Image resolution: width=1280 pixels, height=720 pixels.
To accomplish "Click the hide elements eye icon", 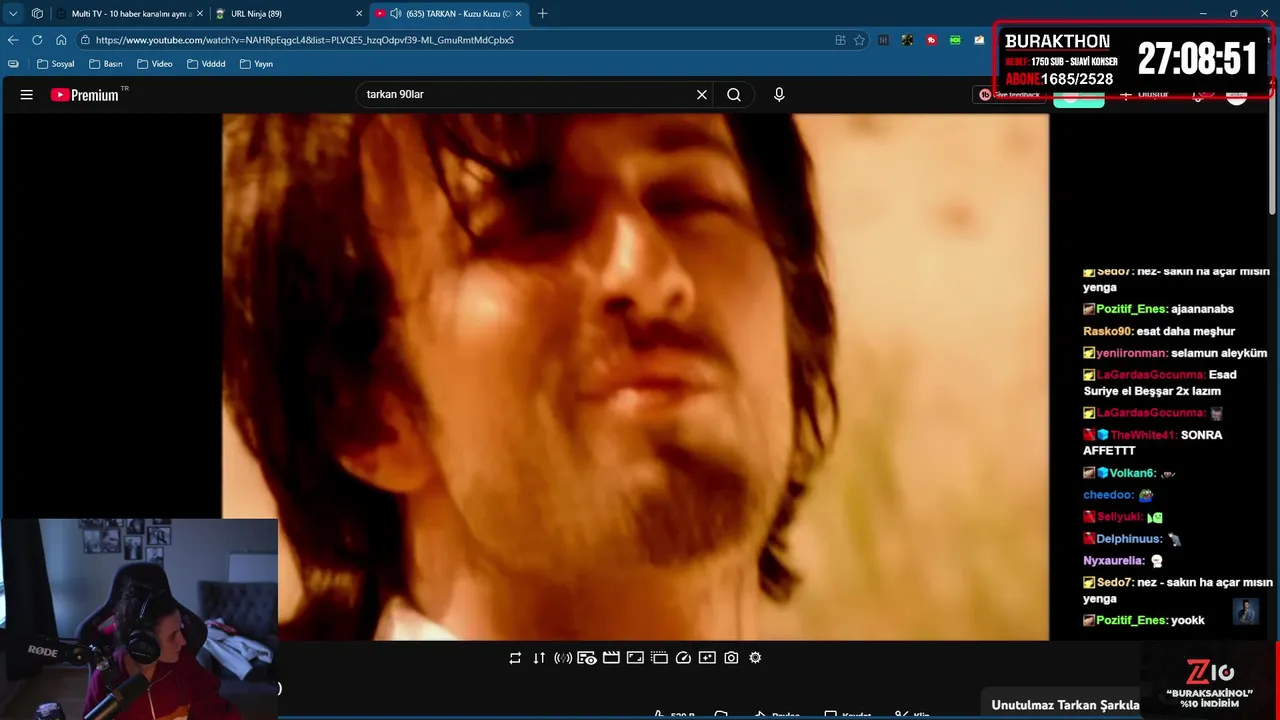I will [587, 658].
